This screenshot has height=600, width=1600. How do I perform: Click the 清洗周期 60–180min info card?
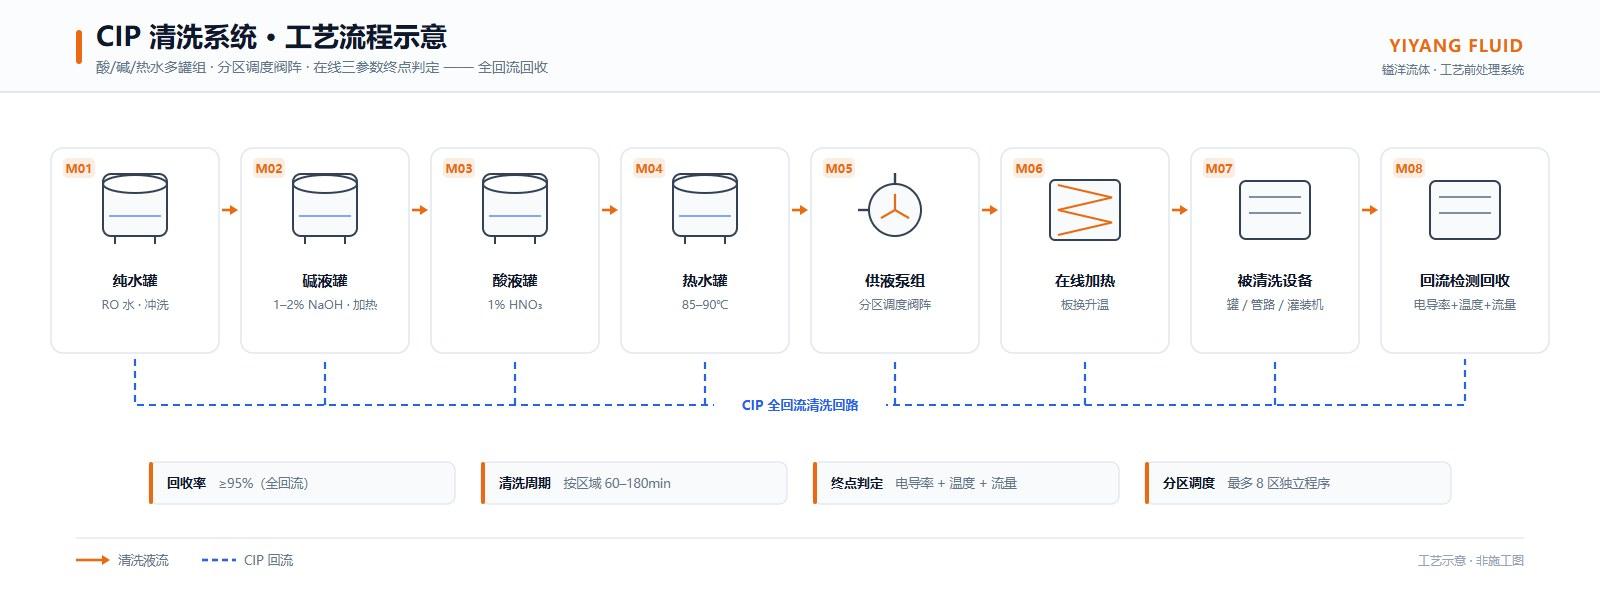tap(634, 483)
